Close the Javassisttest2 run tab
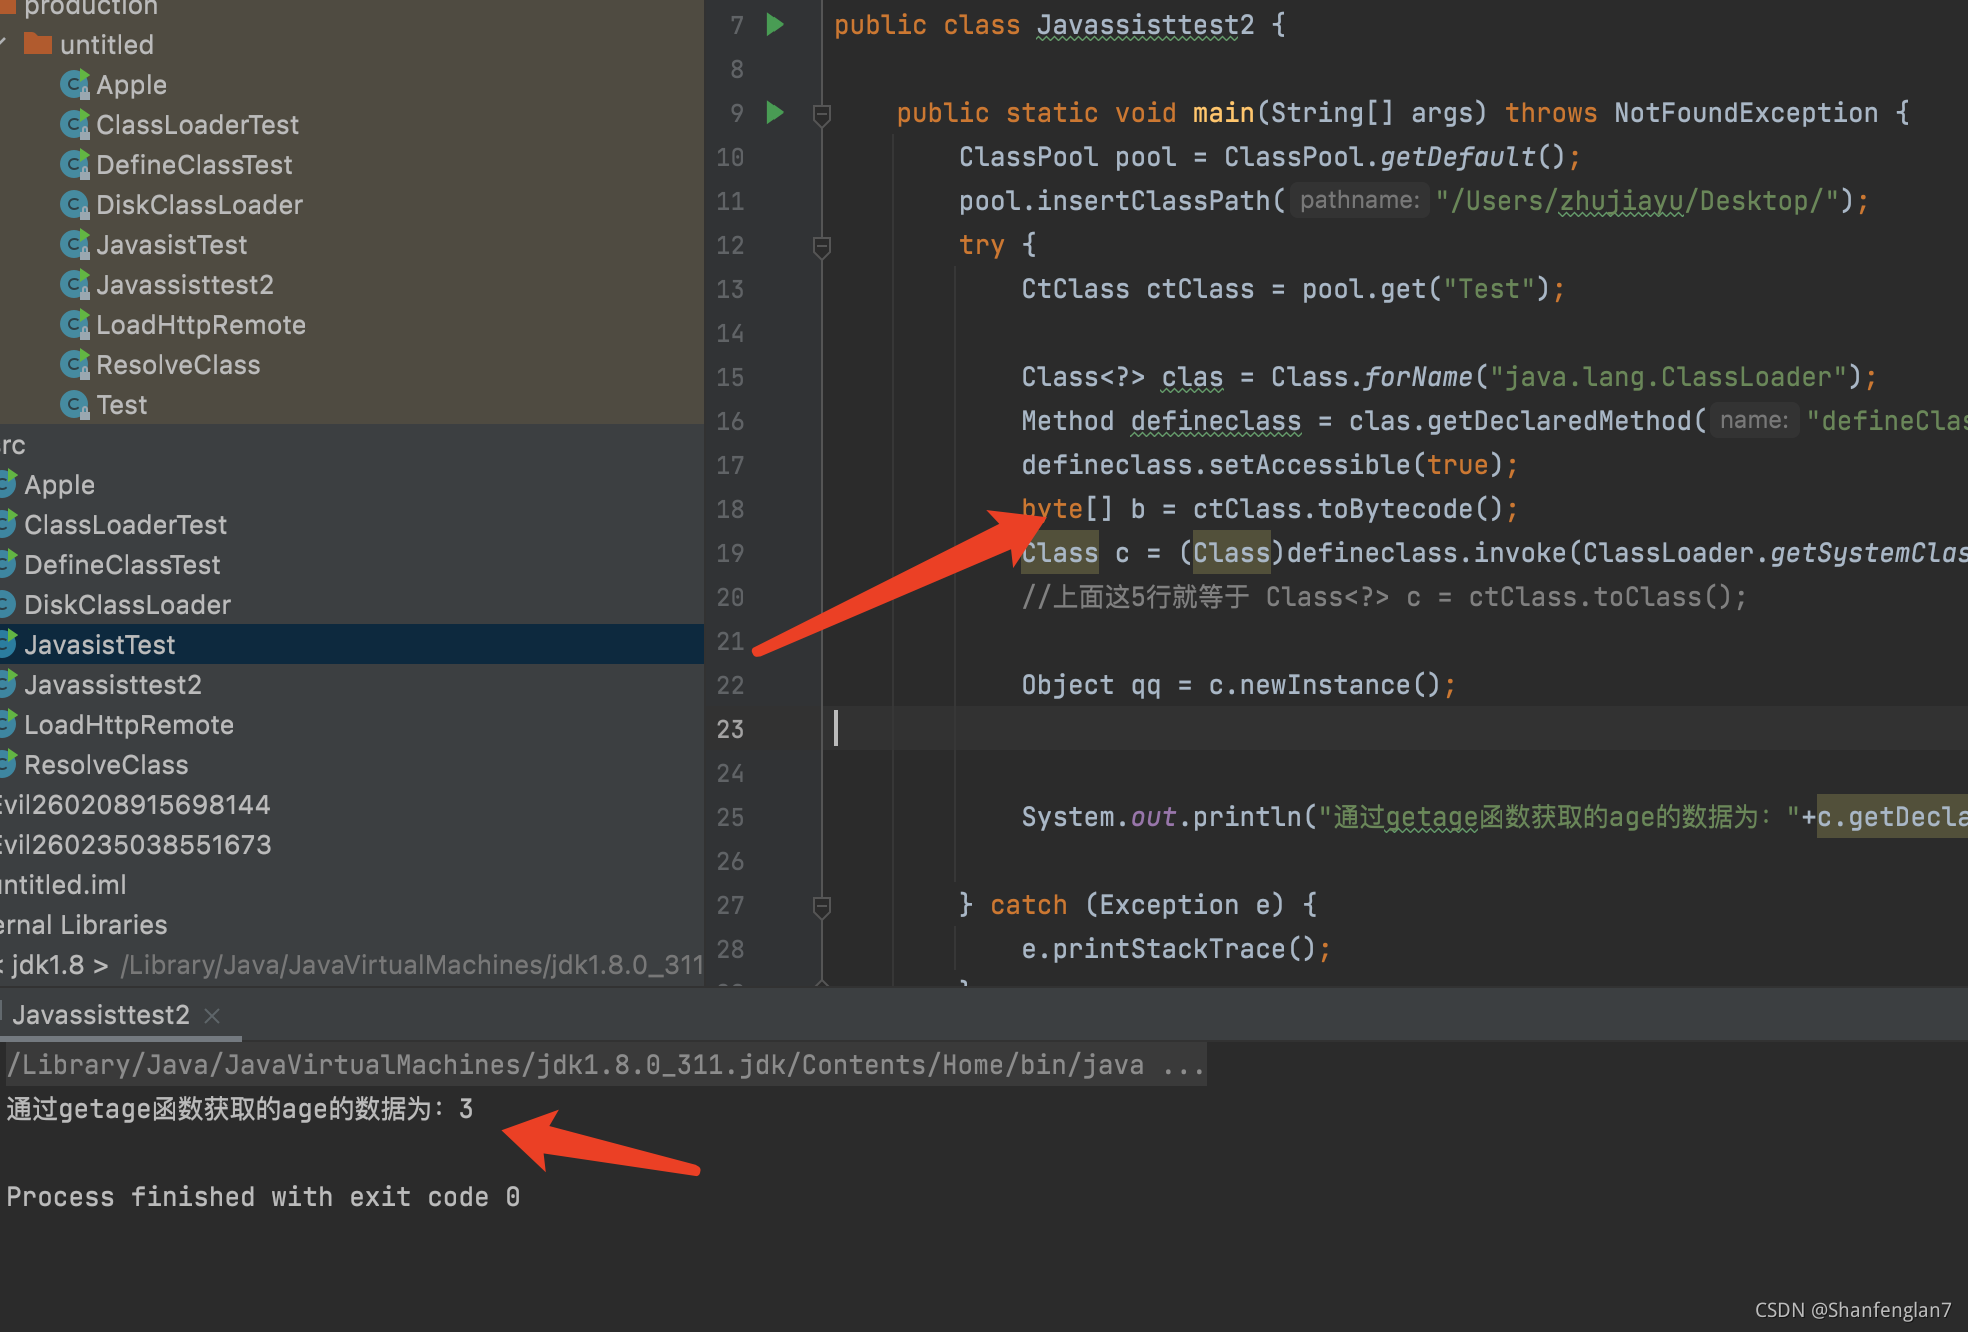Viewport: 1968px width, 1332px height. [212, 1016]
